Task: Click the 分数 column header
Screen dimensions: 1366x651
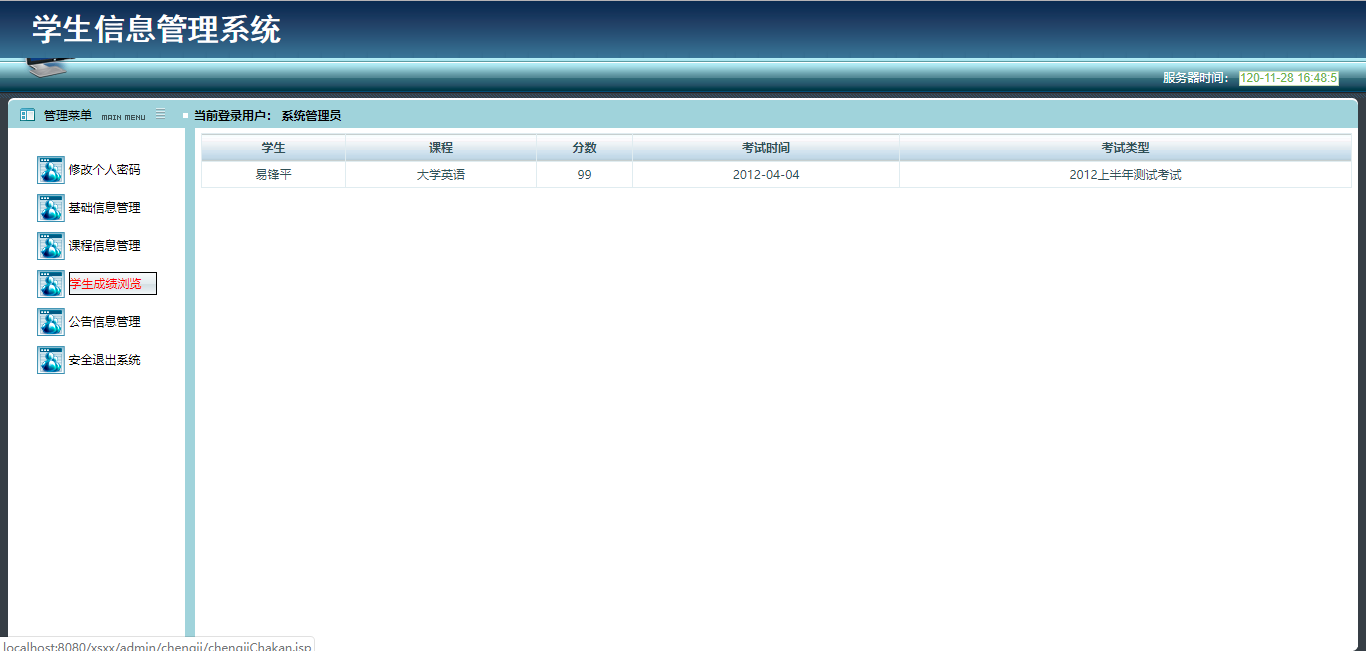Action: [584, 148]
